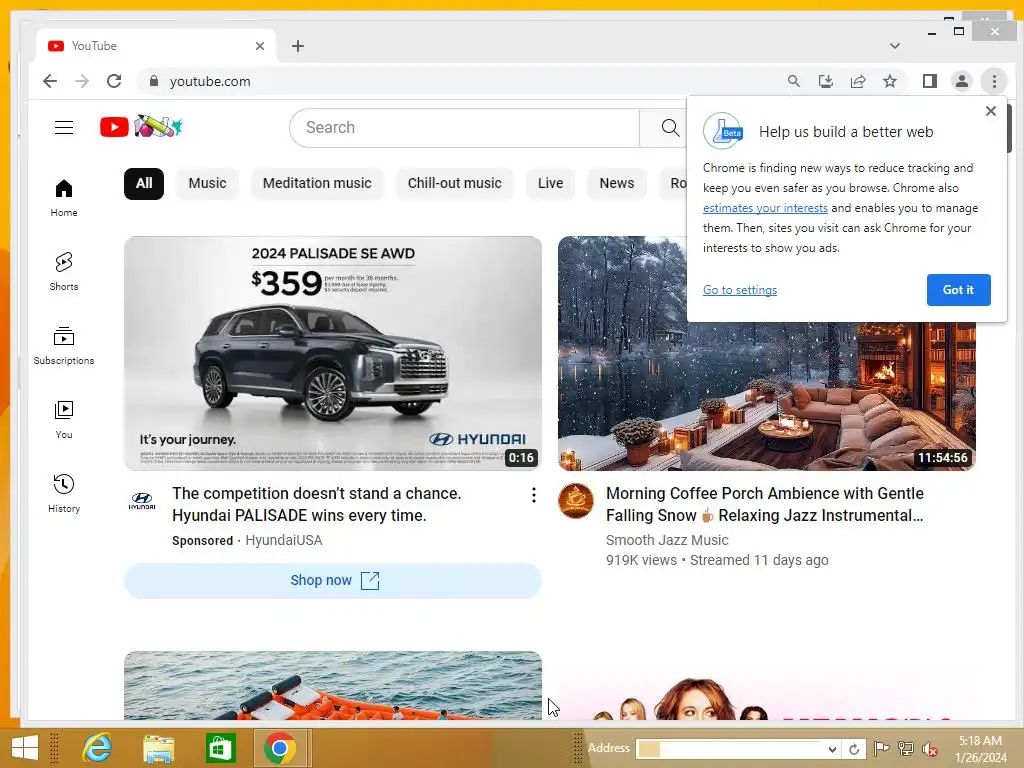Open clock showing 5:18 AM
Image resolution: width=1024 pixels, height=768 pixels.
pyautogui.click(x=980, y=749)
